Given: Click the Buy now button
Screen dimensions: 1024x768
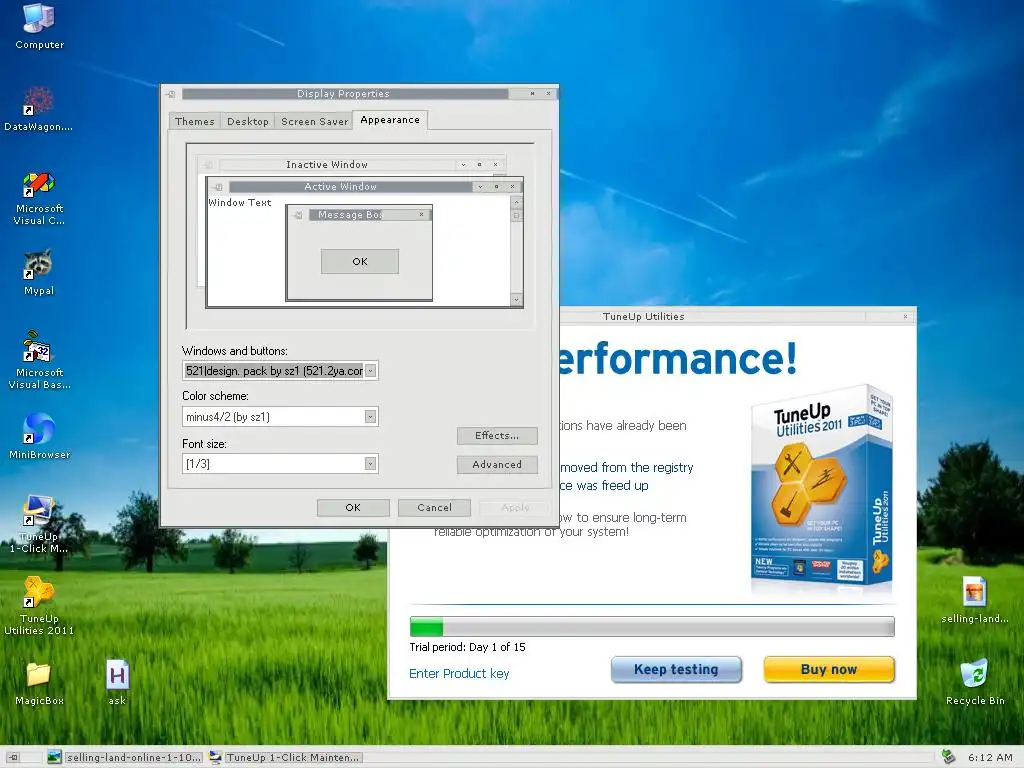Looking at the screenshot, I should pos(829,669).
